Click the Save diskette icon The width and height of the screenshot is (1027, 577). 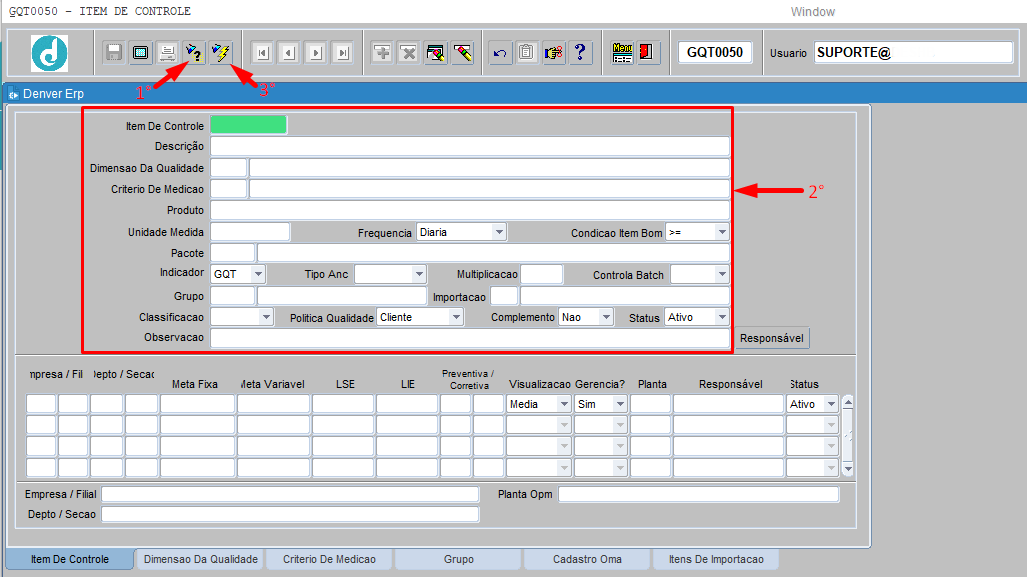click(x=114, y=52)
